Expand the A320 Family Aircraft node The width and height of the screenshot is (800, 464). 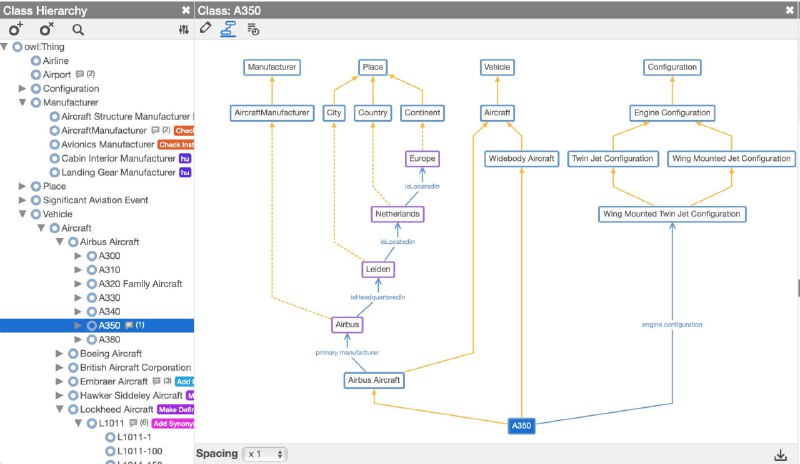(78, 284)
